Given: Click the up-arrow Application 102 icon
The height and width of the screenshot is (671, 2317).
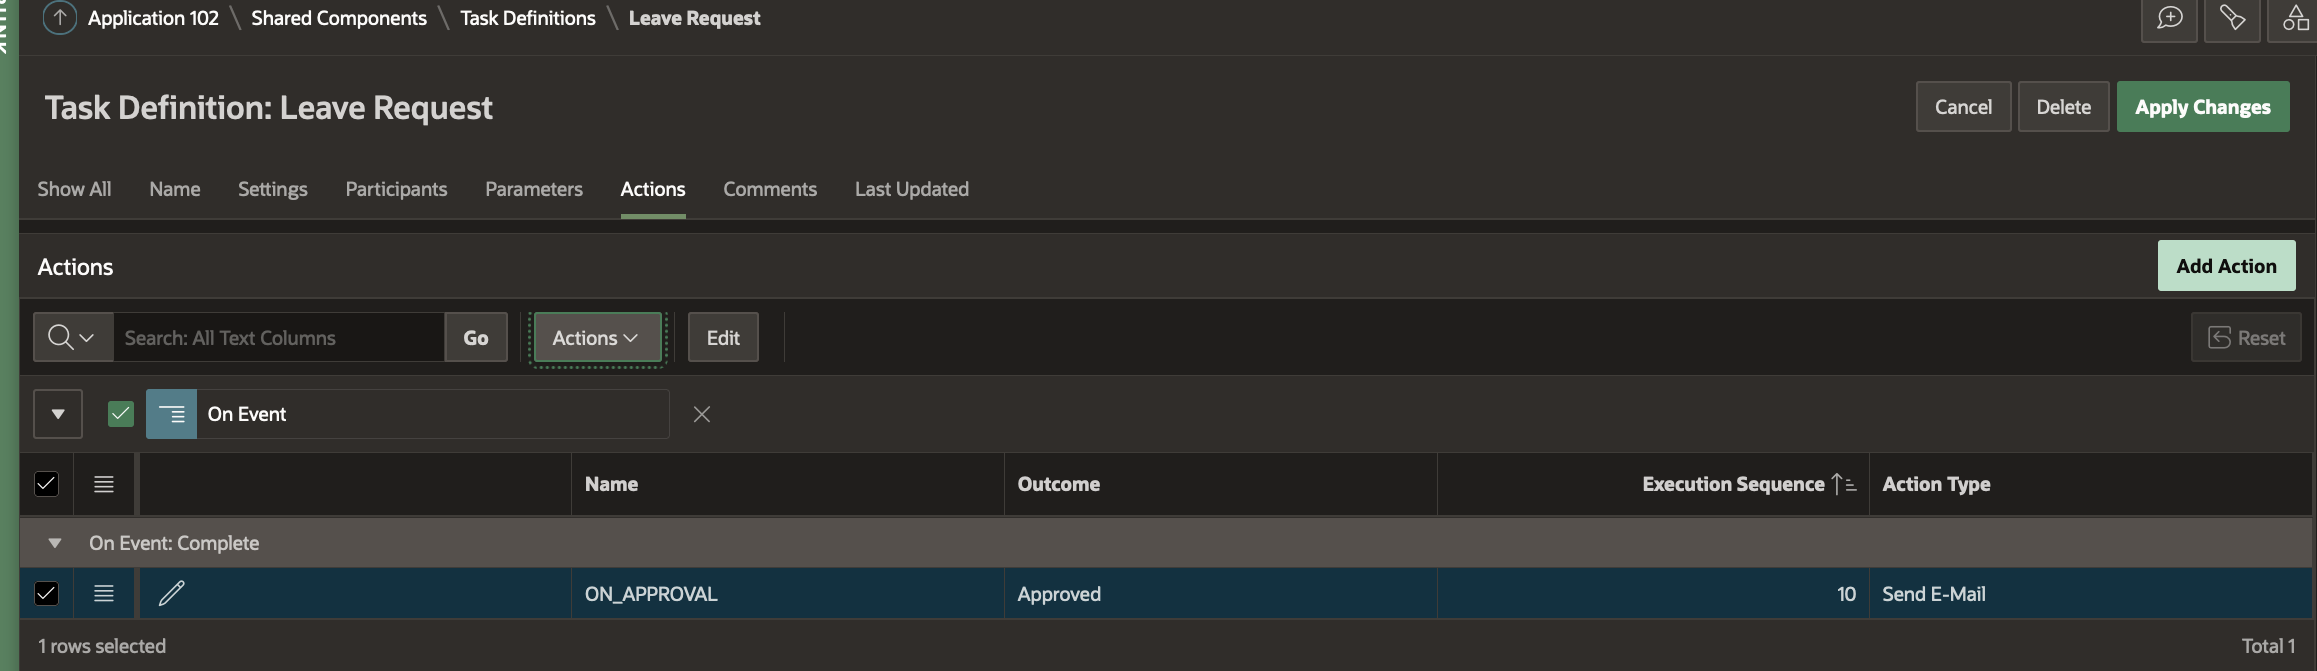Looking at the screenshot, I should pos(60,18).
